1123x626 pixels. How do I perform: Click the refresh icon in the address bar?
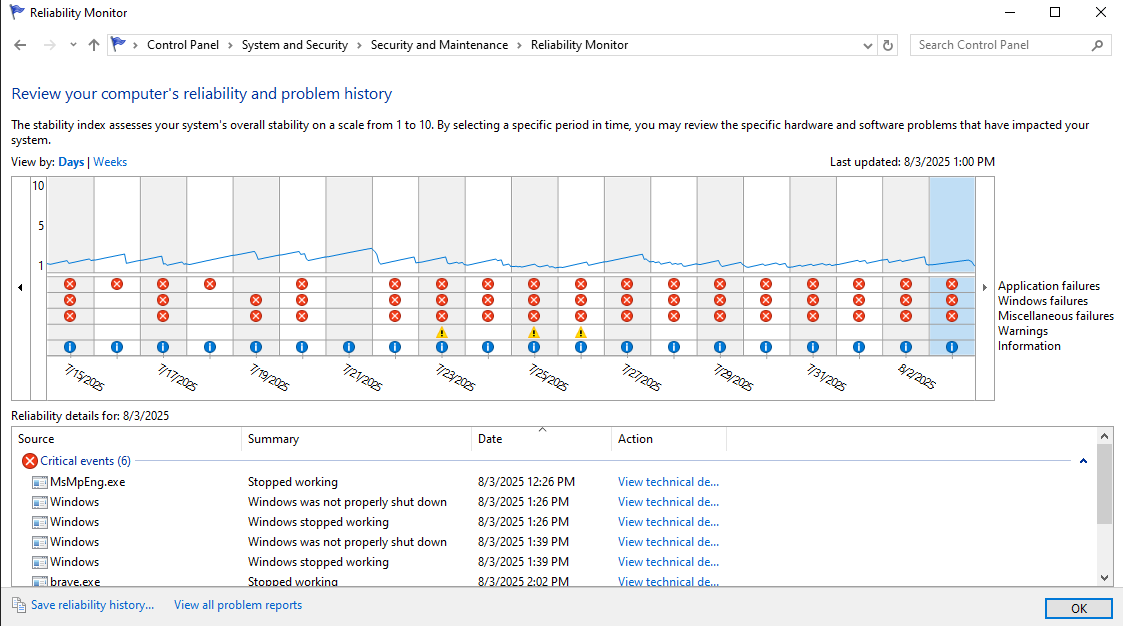(887, 44)
